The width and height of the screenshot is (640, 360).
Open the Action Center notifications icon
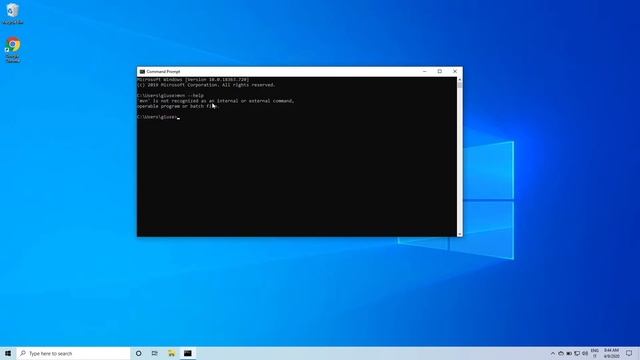click(629, 353)
